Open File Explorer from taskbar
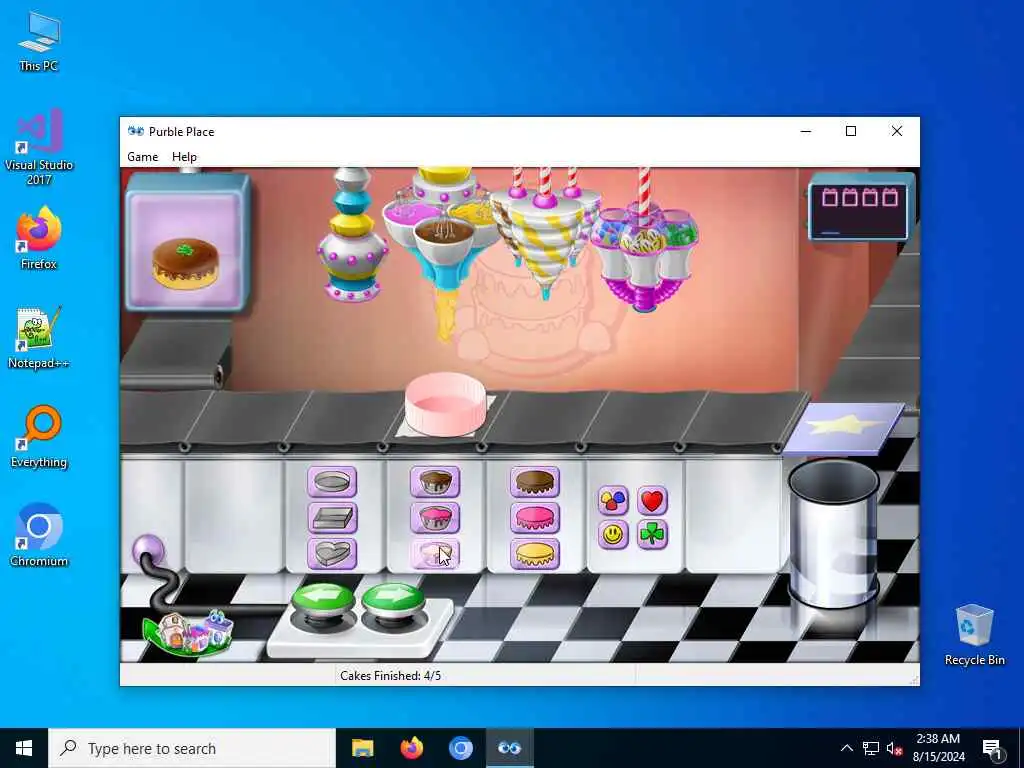 (362, 748)
